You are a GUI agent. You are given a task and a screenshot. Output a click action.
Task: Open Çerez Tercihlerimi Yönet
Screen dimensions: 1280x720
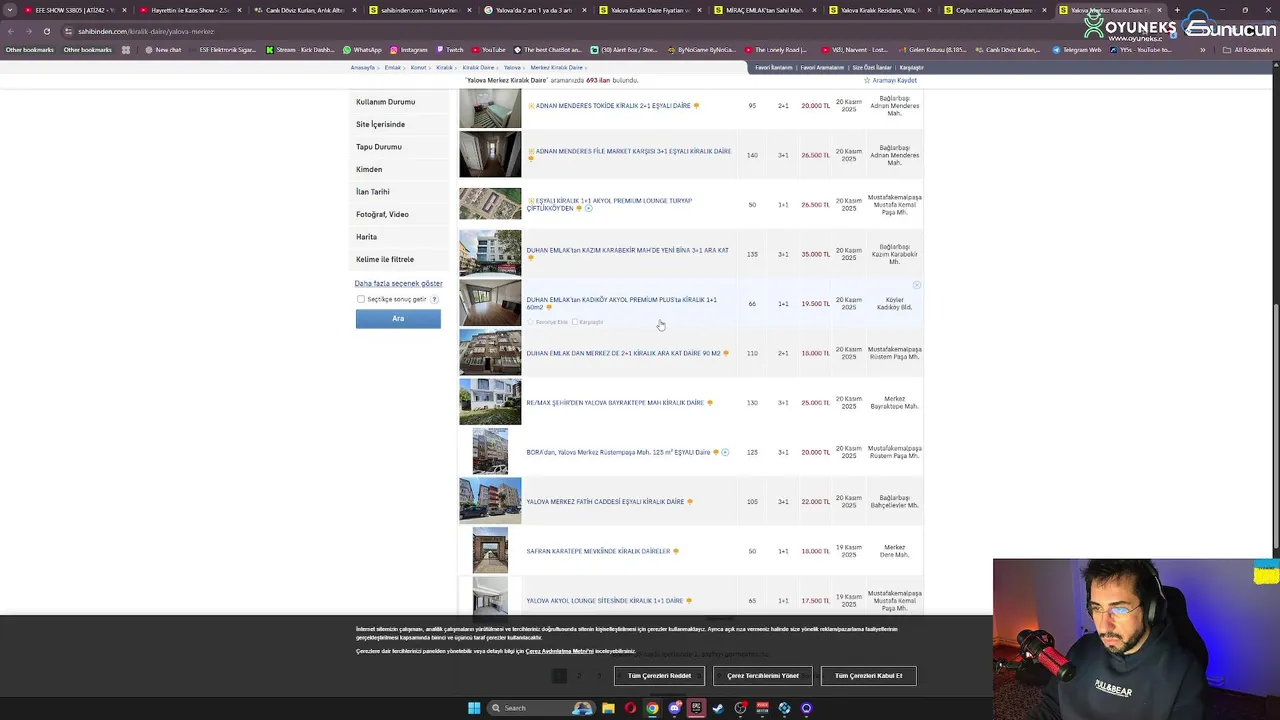[763, 676]
